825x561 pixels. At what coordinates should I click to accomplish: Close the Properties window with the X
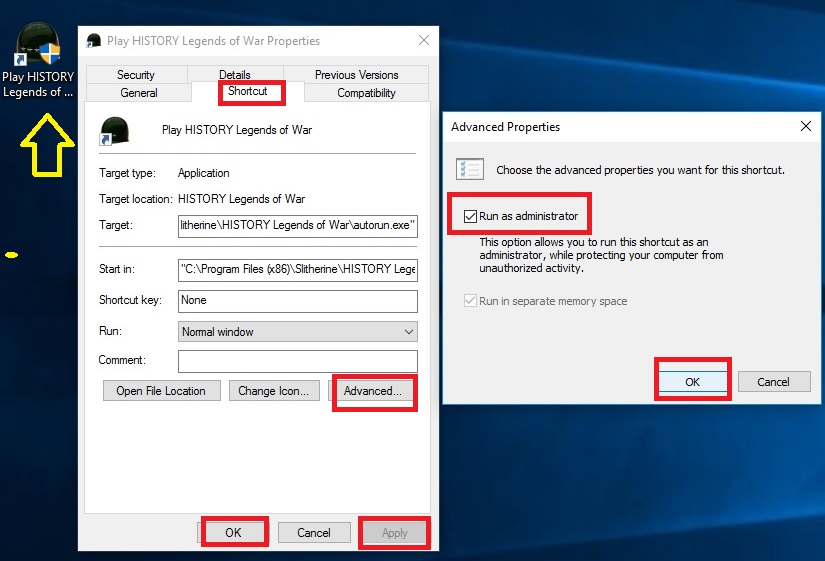pyautogui.click(x=424, y=40)
